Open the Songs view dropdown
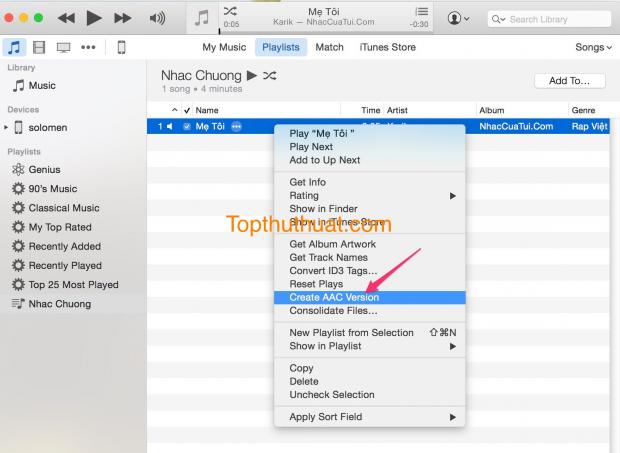 (x=593, y=47)
